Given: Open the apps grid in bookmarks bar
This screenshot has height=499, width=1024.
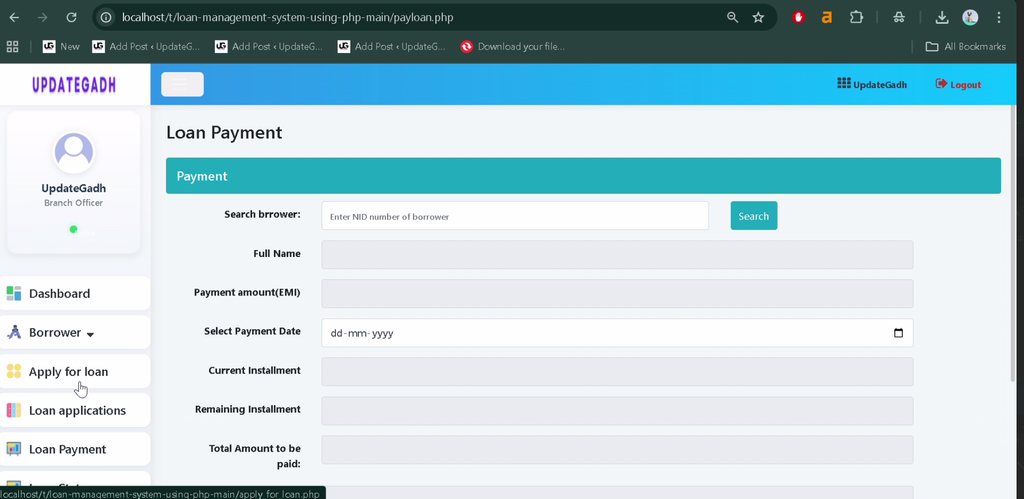Looking at the screenshot, I should pos(12,46).
